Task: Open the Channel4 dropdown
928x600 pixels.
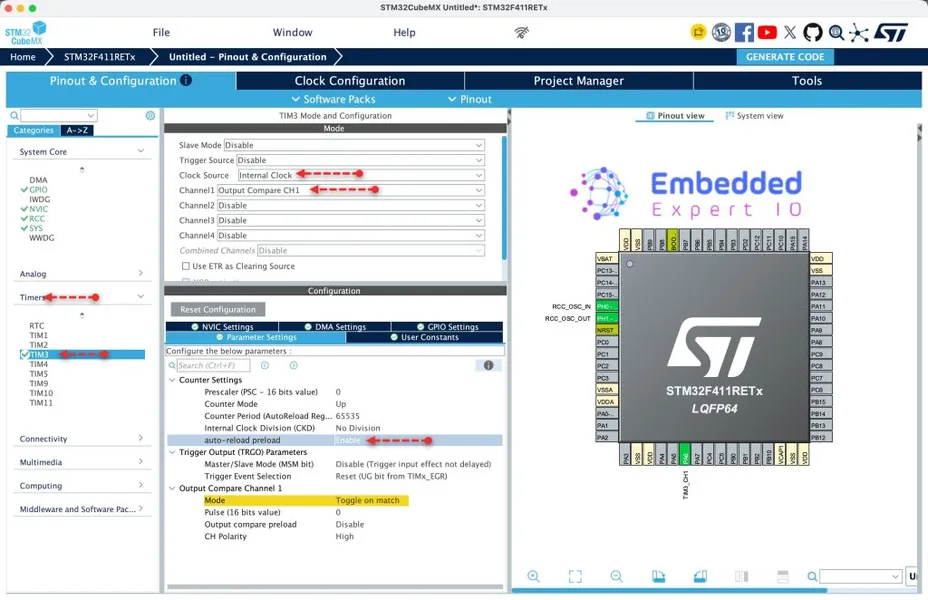Action: point(350,236)
